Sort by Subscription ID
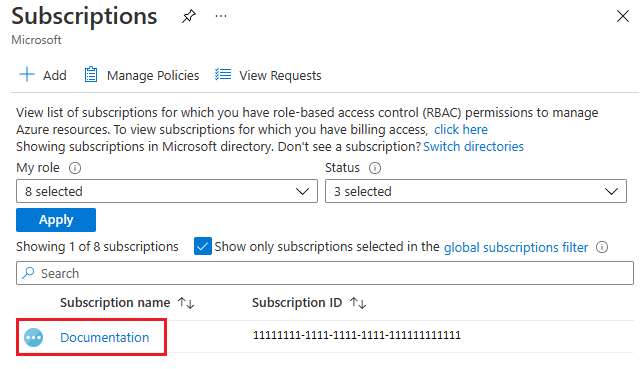This screenshot has height=369, width=644. point(358,303)
